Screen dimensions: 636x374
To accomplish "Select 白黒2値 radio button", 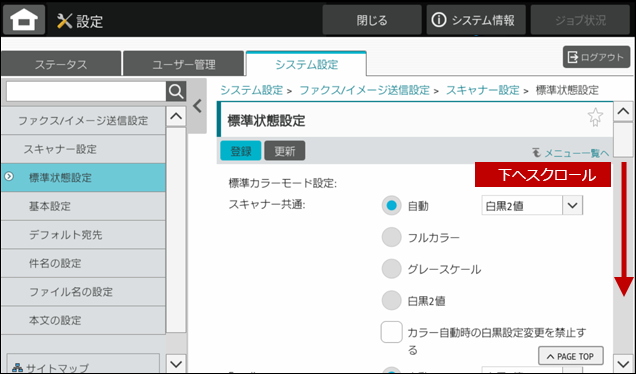I will coord(391,301).
